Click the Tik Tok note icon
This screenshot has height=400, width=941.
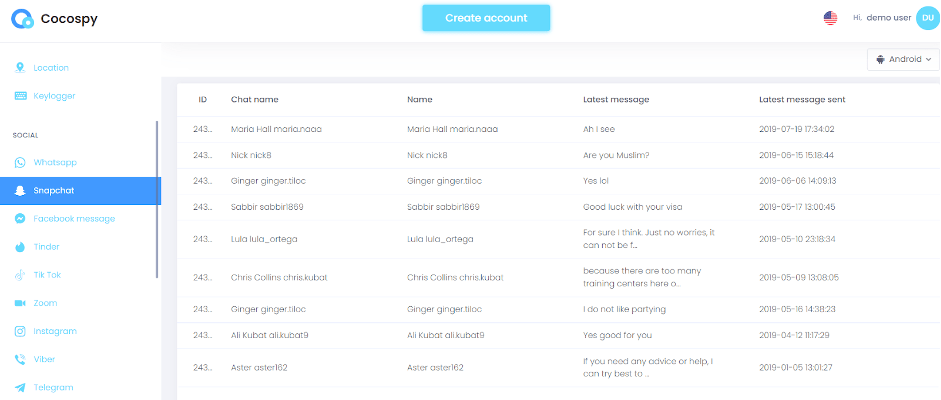(20, 275)
